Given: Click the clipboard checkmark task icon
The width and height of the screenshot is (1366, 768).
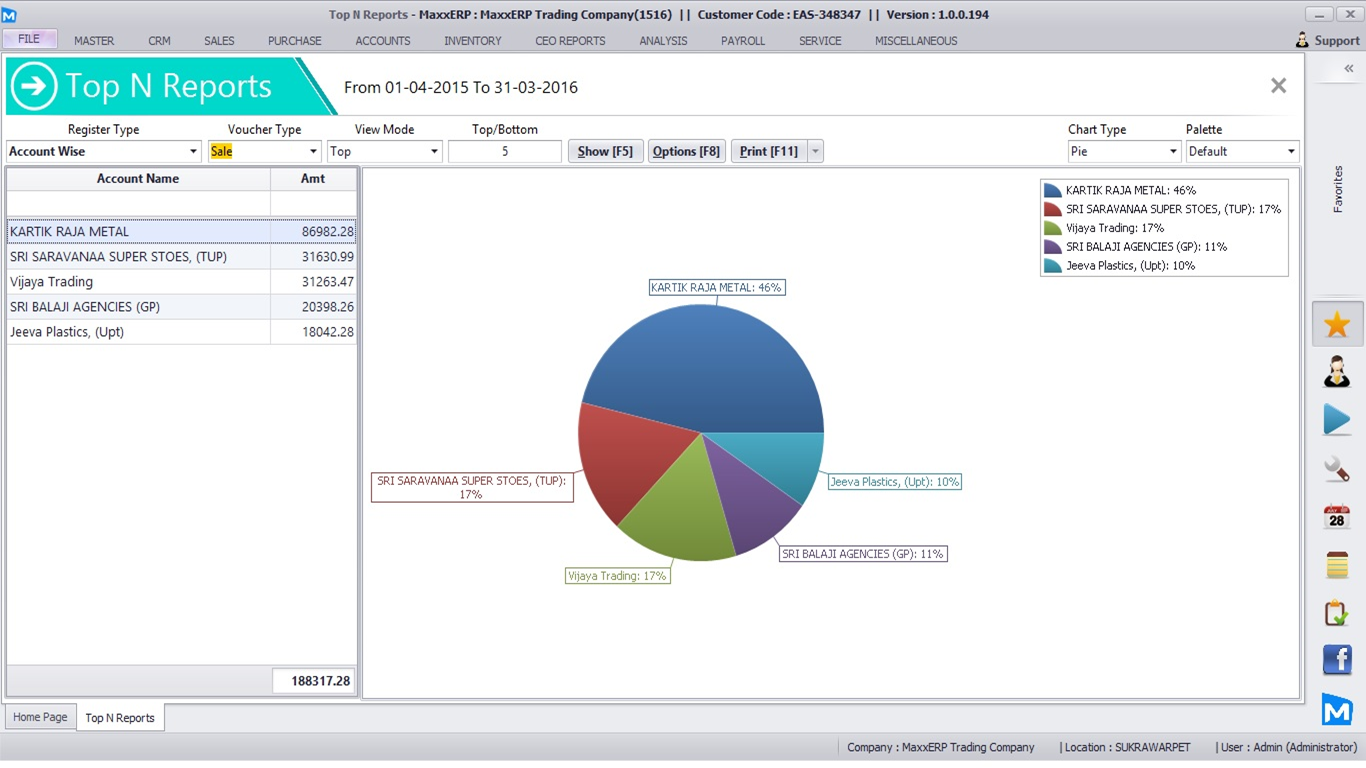Looking at the screenshot, I should click(x=1337, y=613).
